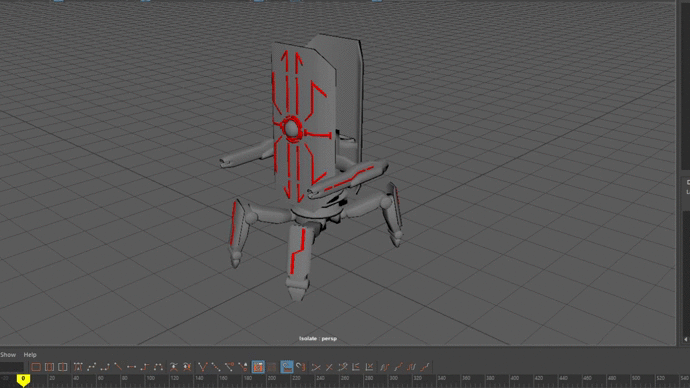This screenshot has width=690, height=388.
Task: Enable stacked curve display
Action: 356,367
